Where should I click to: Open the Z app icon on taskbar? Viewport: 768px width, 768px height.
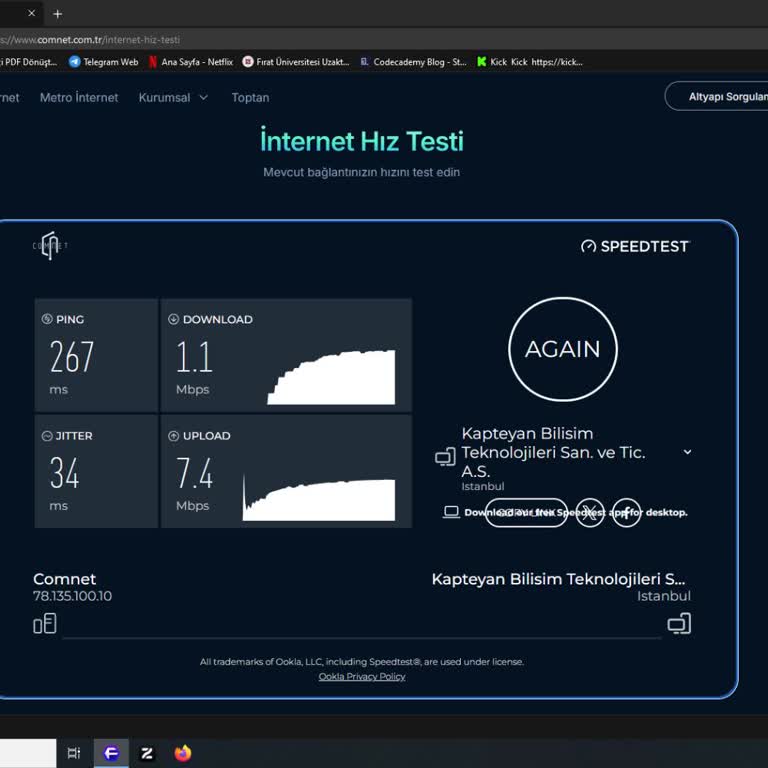click(x=146, y=753)
